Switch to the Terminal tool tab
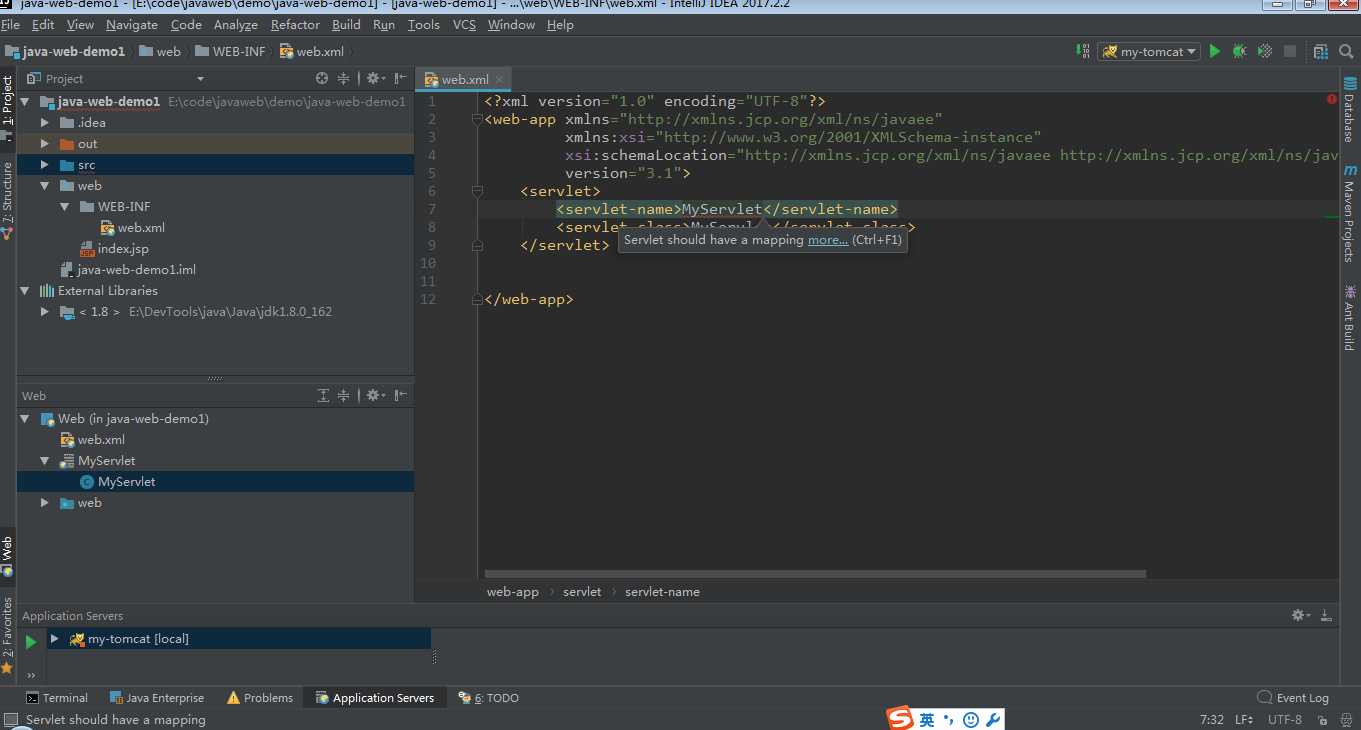Viewport: 1361px width, 730px height. (57, 698)
